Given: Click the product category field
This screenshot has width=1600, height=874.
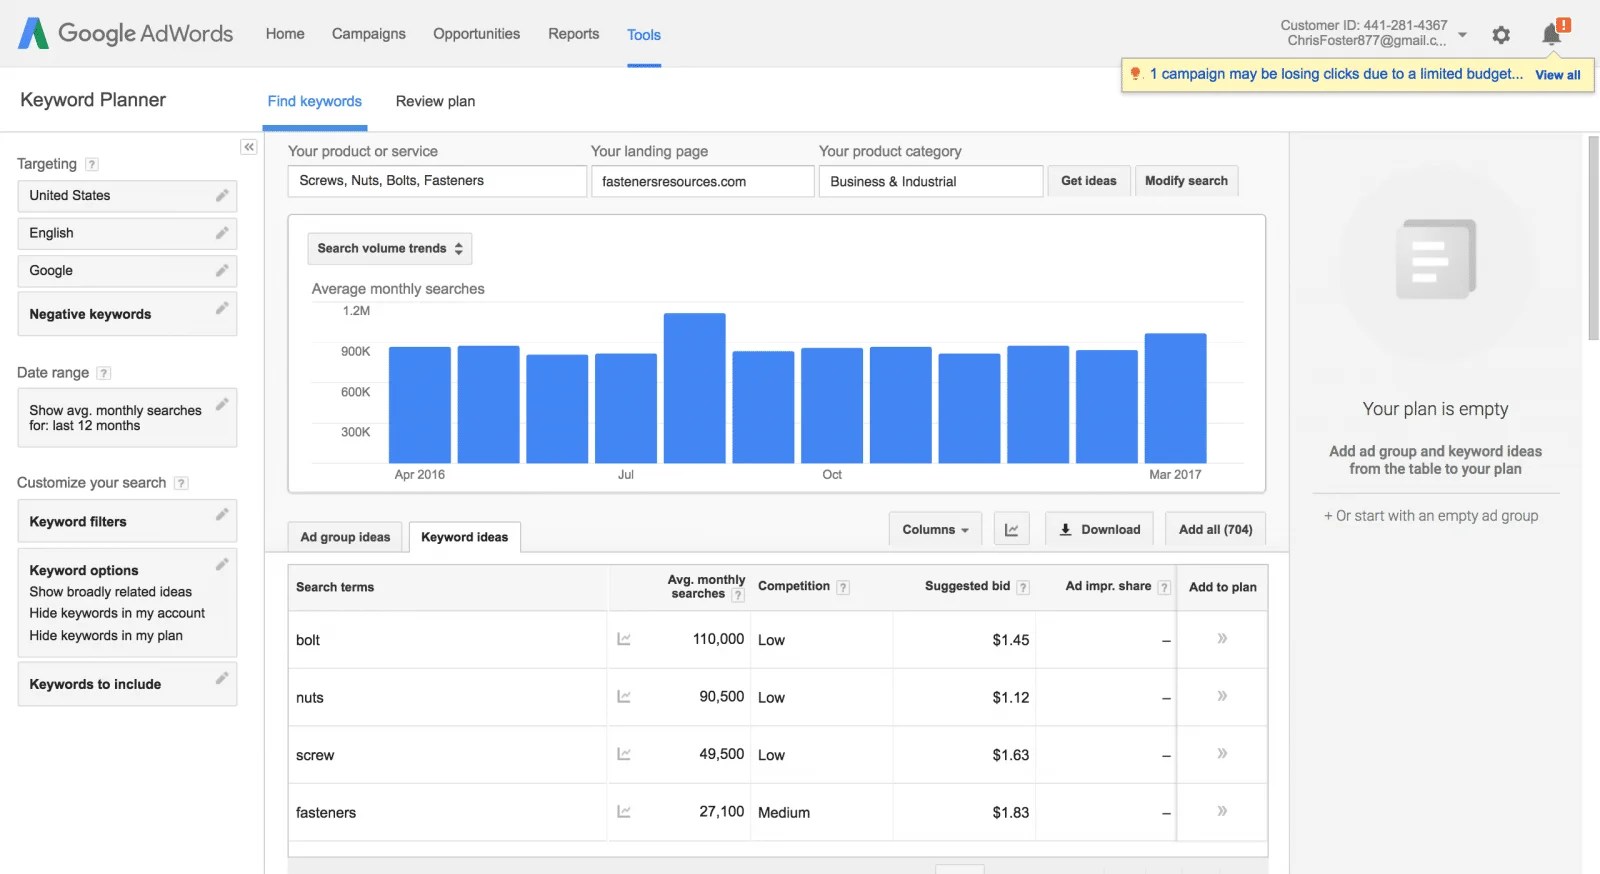Looking at the screenshot, I should (x=931, y=181).
